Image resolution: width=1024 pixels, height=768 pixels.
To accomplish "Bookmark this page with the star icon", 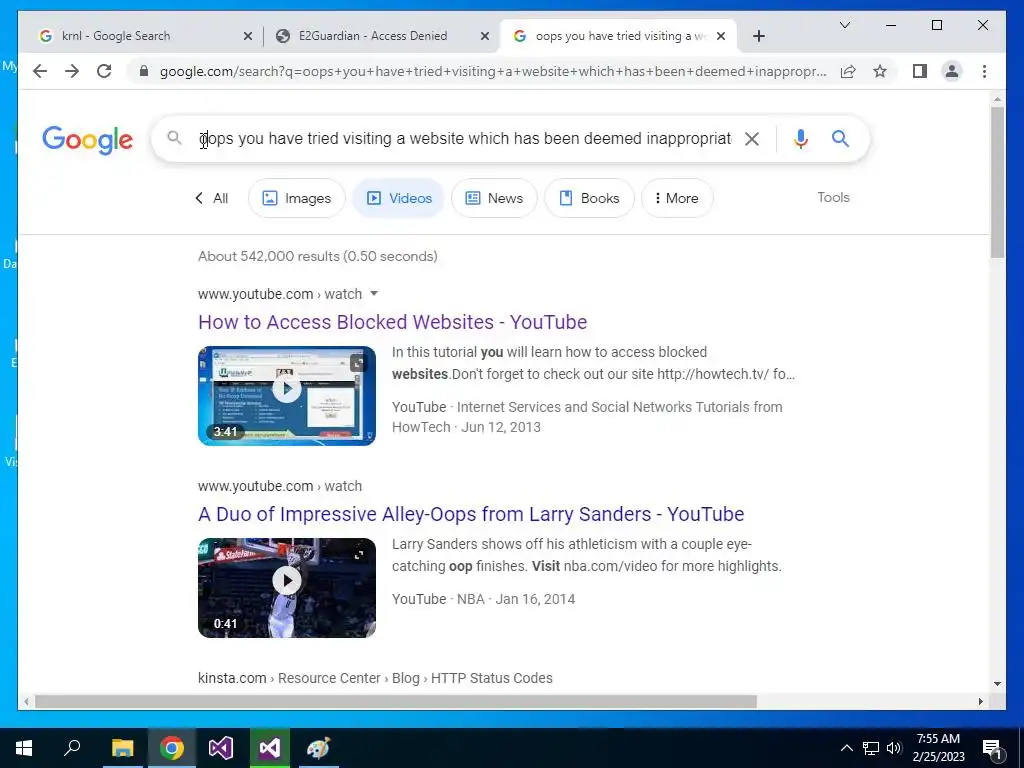I will pos(880,71).
